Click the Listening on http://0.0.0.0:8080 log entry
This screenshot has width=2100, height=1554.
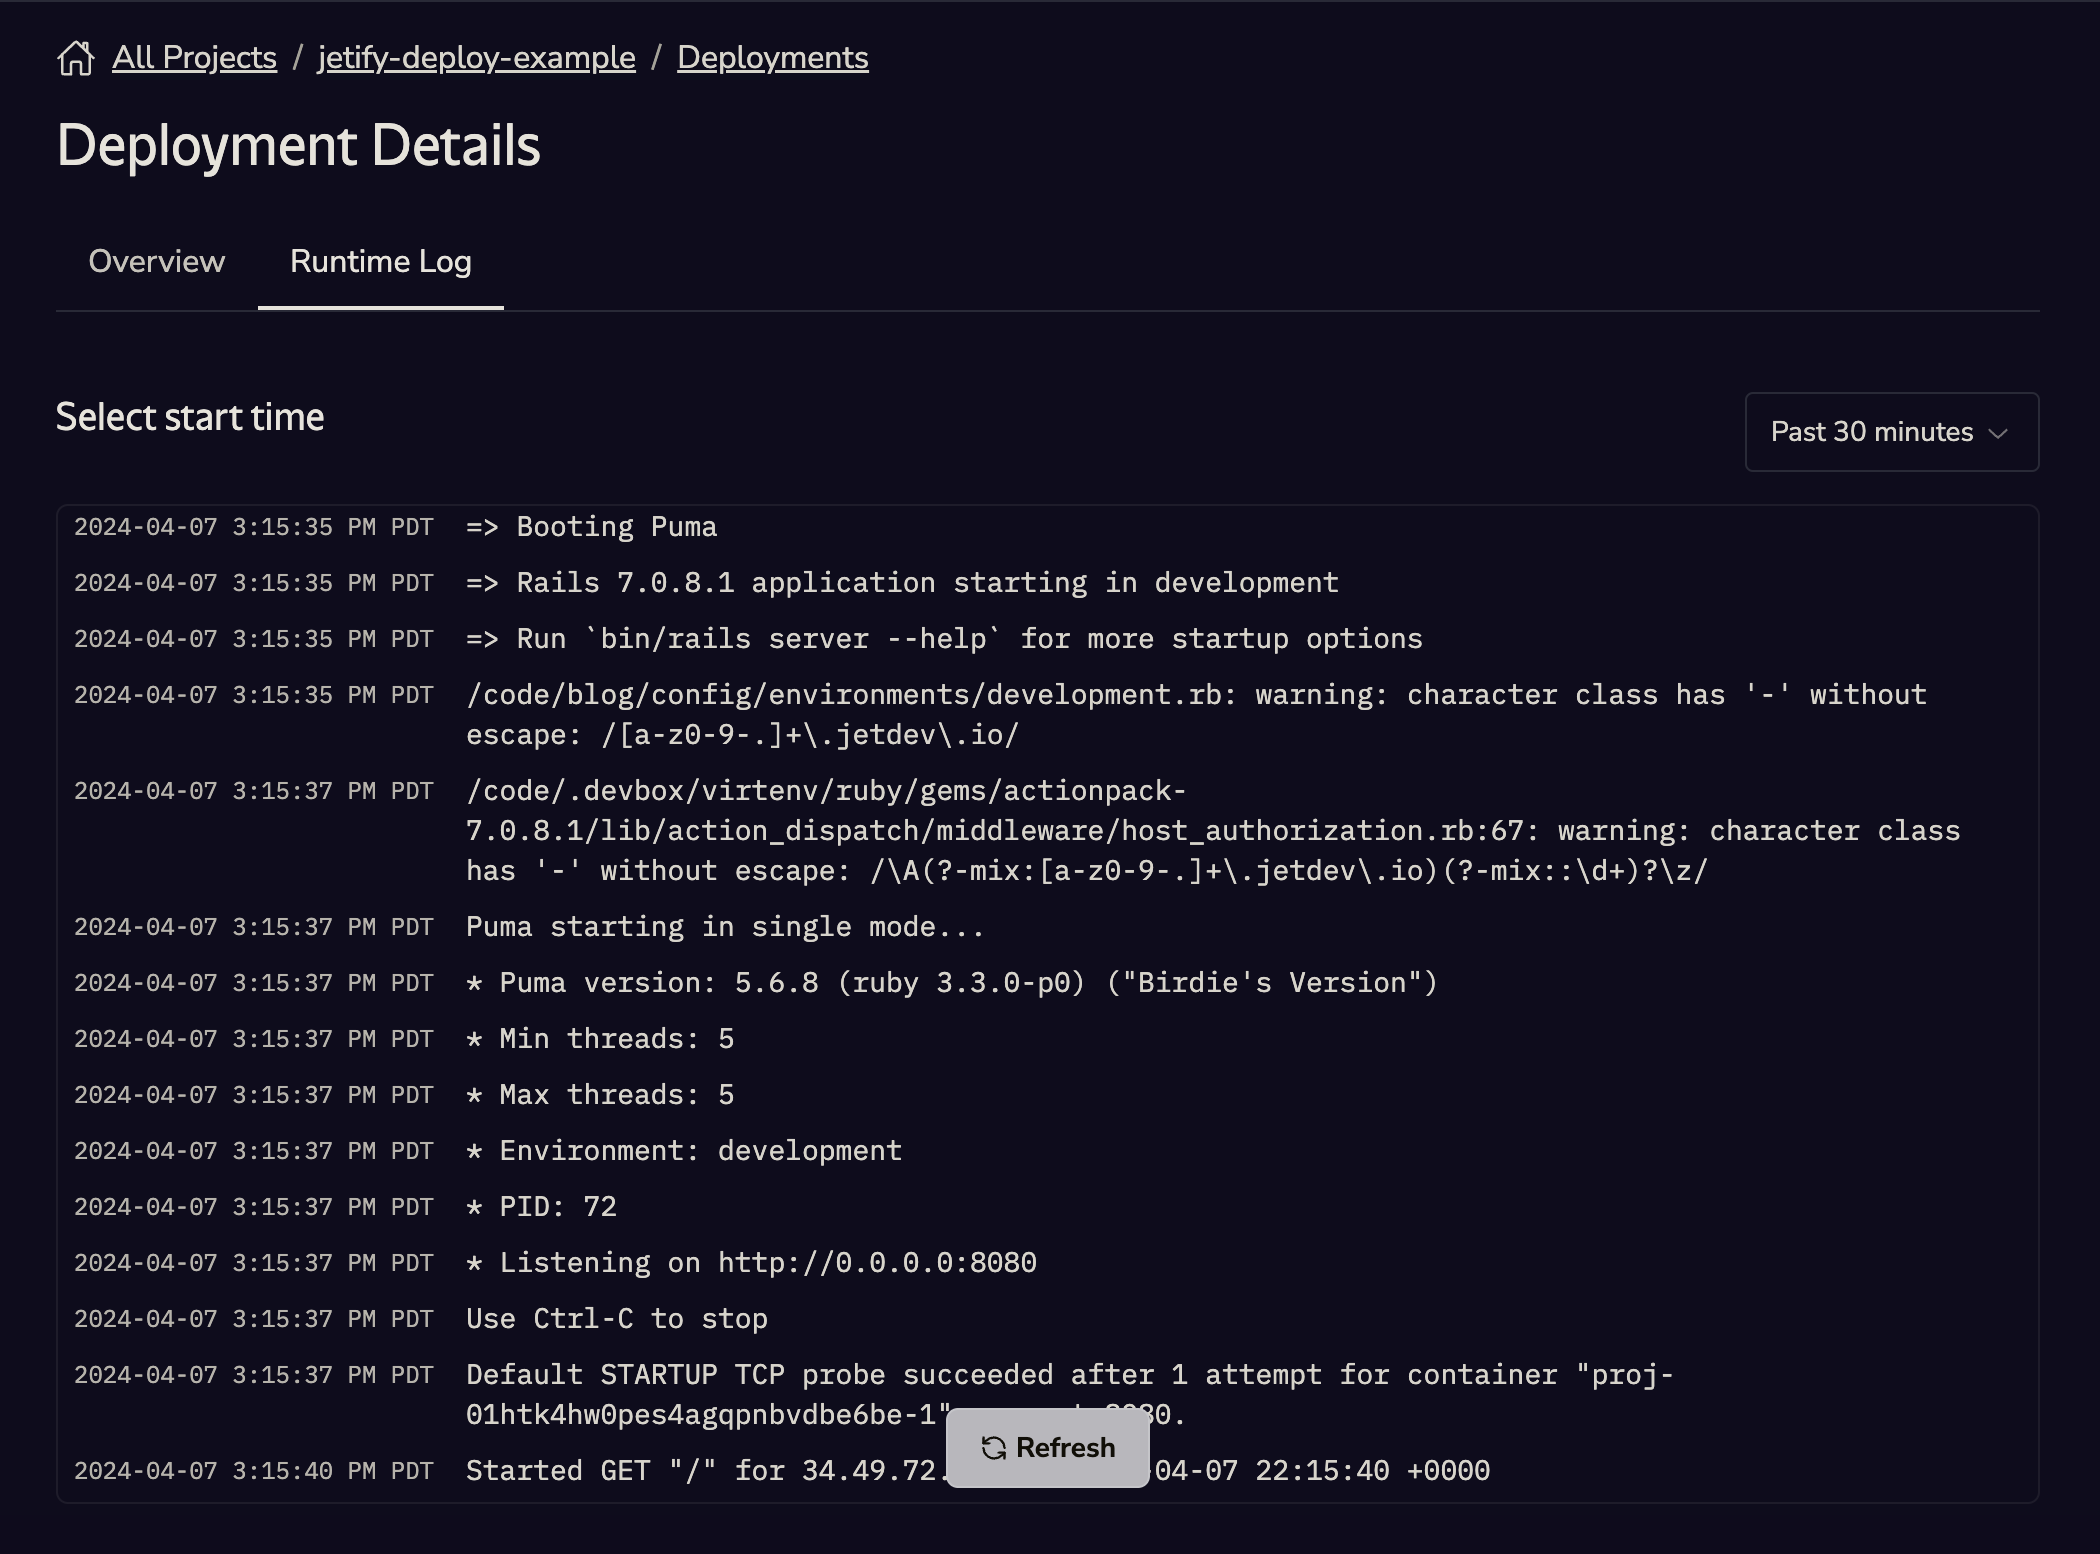click(x=750, y=1262)
